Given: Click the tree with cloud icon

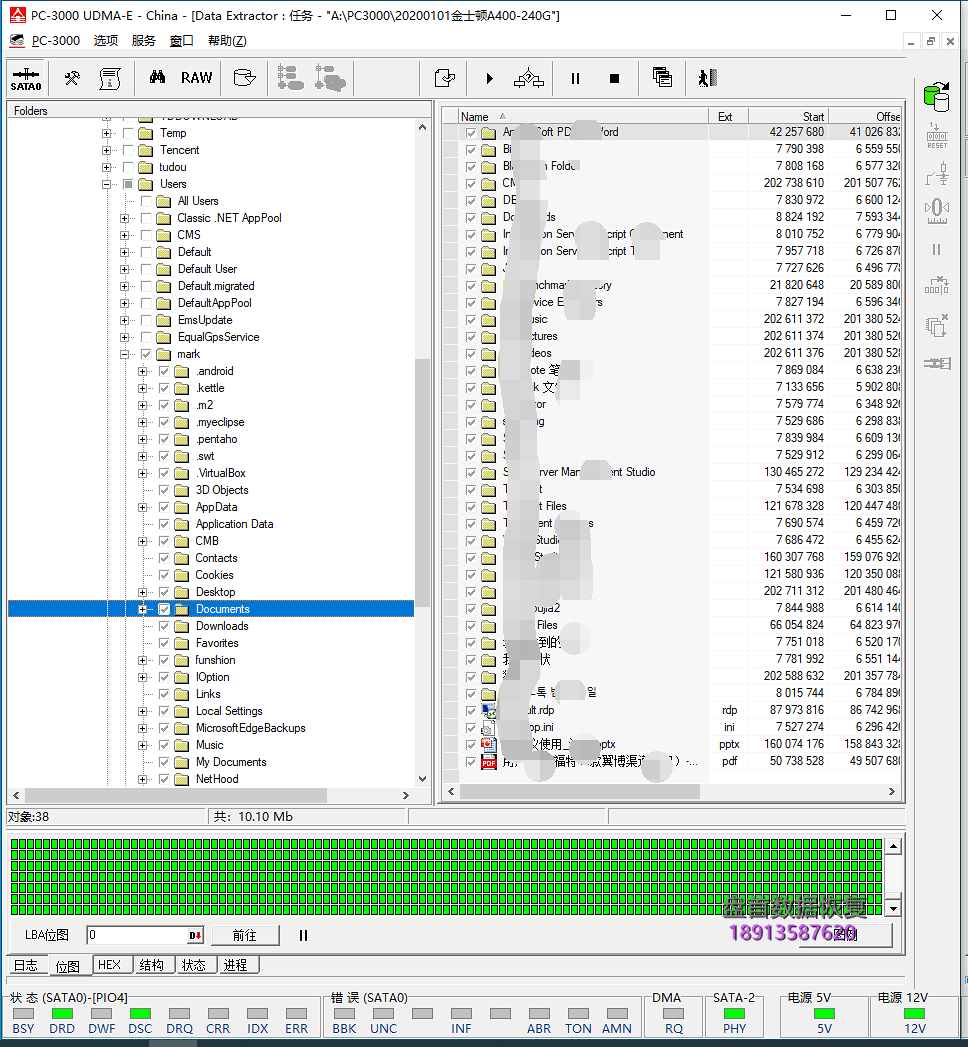Looking at the screenshot, I should pos(330,78).
